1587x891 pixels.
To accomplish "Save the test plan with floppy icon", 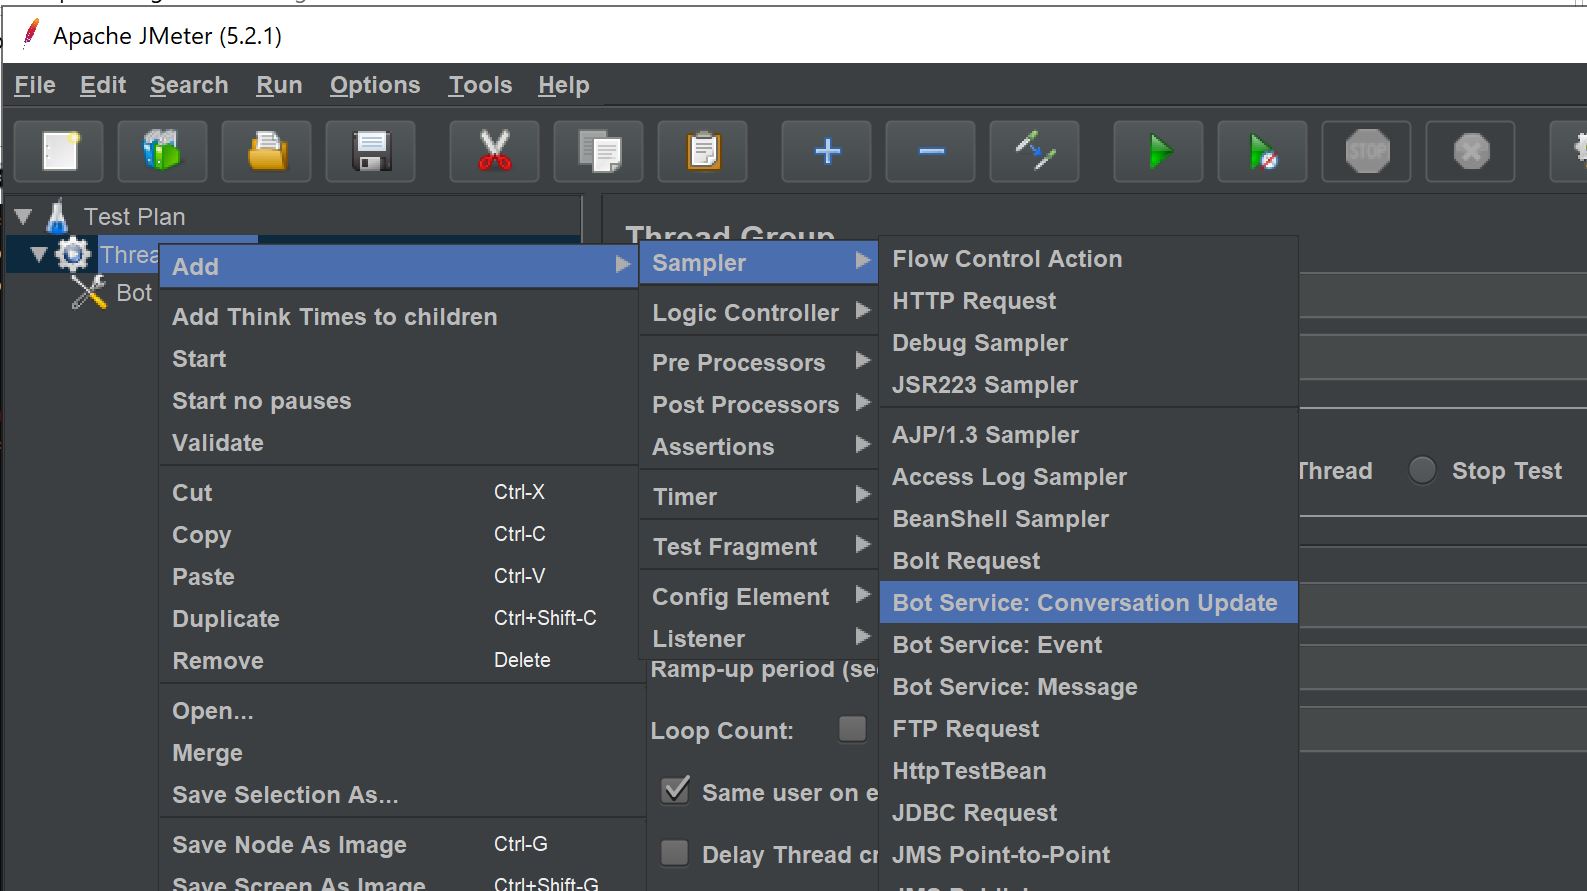I will coord(371,152).
